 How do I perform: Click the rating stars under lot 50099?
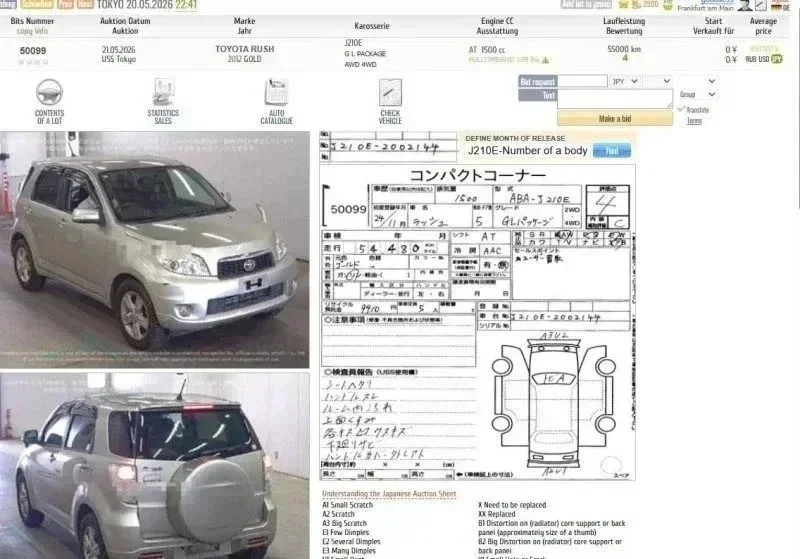pos(33,62)
